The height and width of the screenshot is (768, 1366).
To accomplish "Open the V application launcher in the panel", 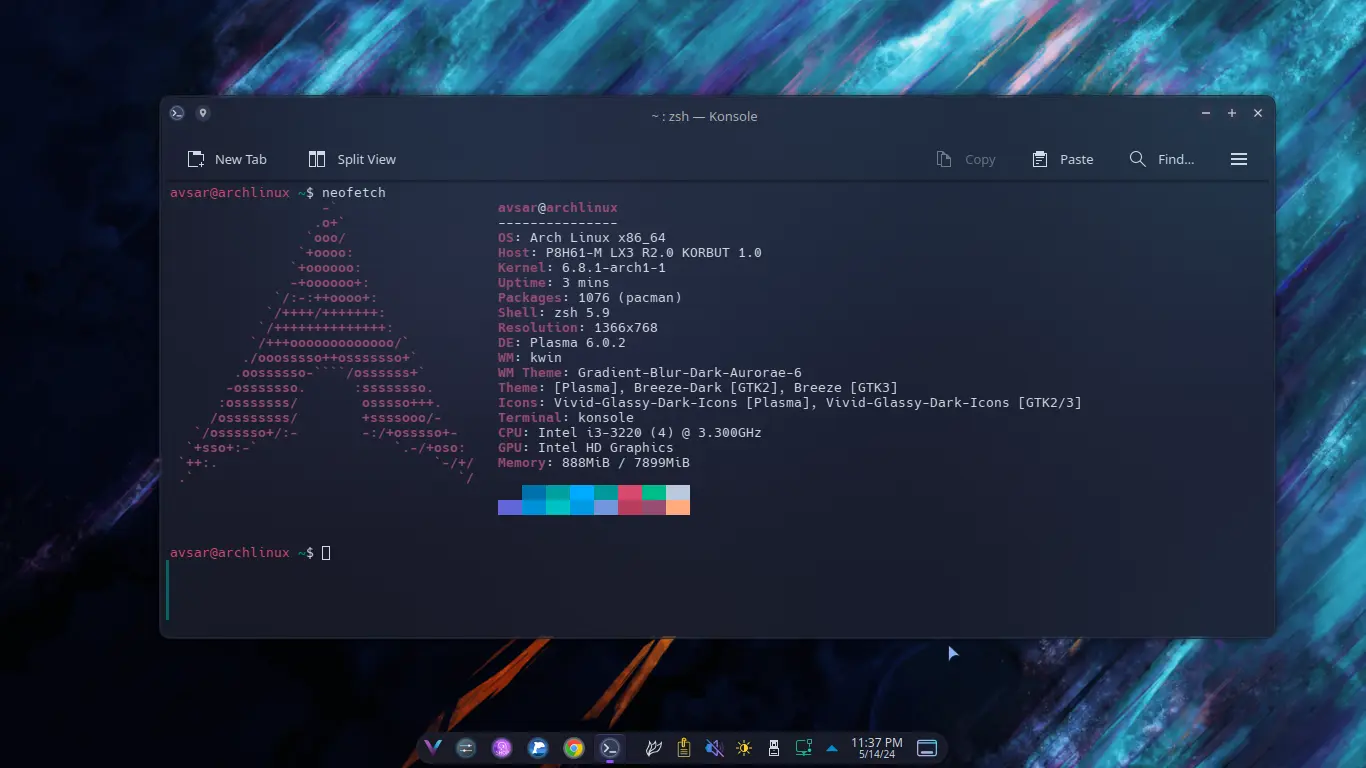I will 433,747.
